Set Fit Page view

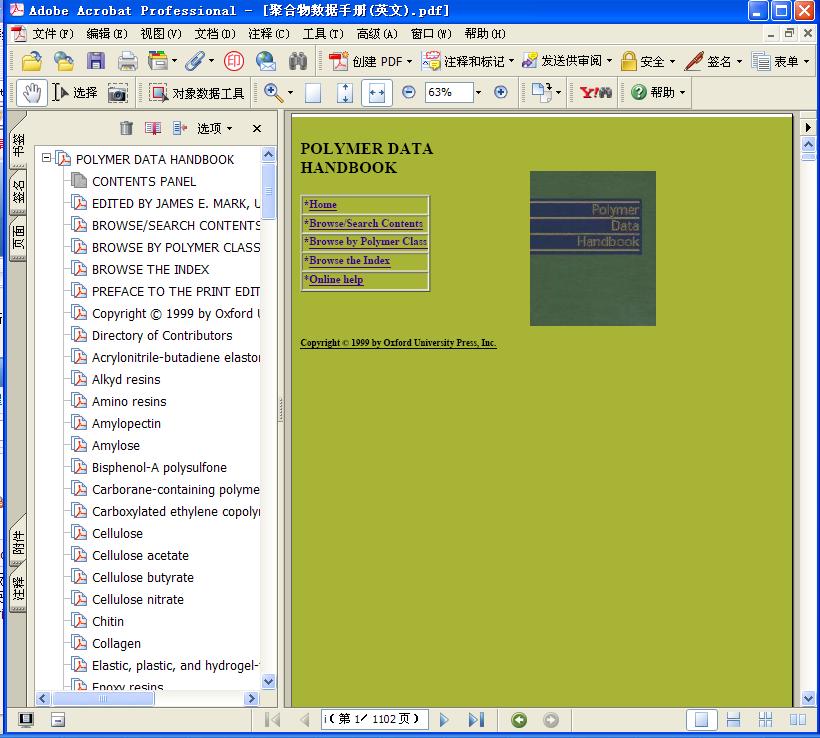(x=345, y=93)
